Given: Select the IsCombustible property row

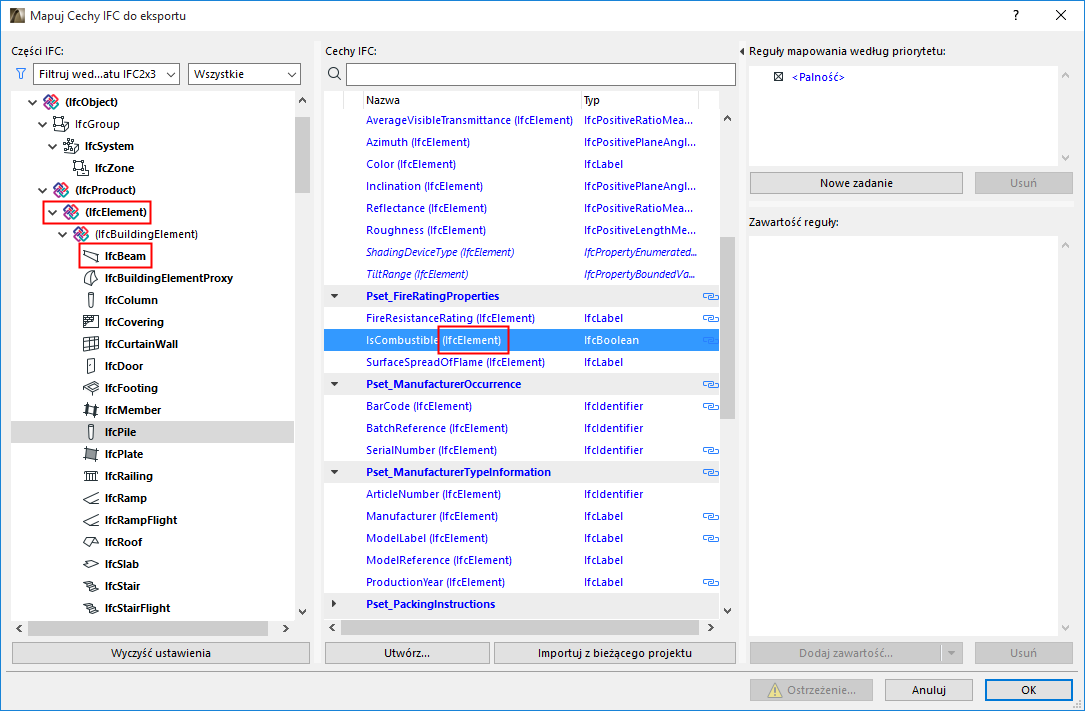Looking at the screenshot, I should 521,340.
